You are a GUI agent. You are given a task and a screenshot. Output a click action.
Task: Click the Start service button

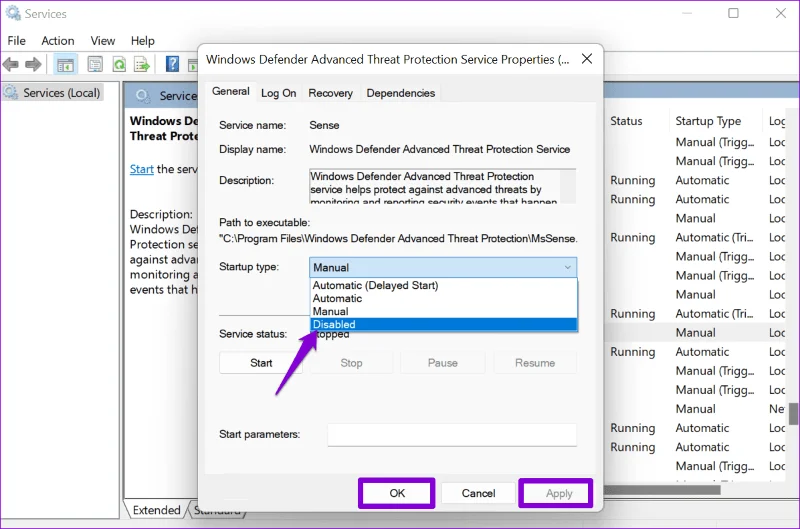[x=261, y=363]
